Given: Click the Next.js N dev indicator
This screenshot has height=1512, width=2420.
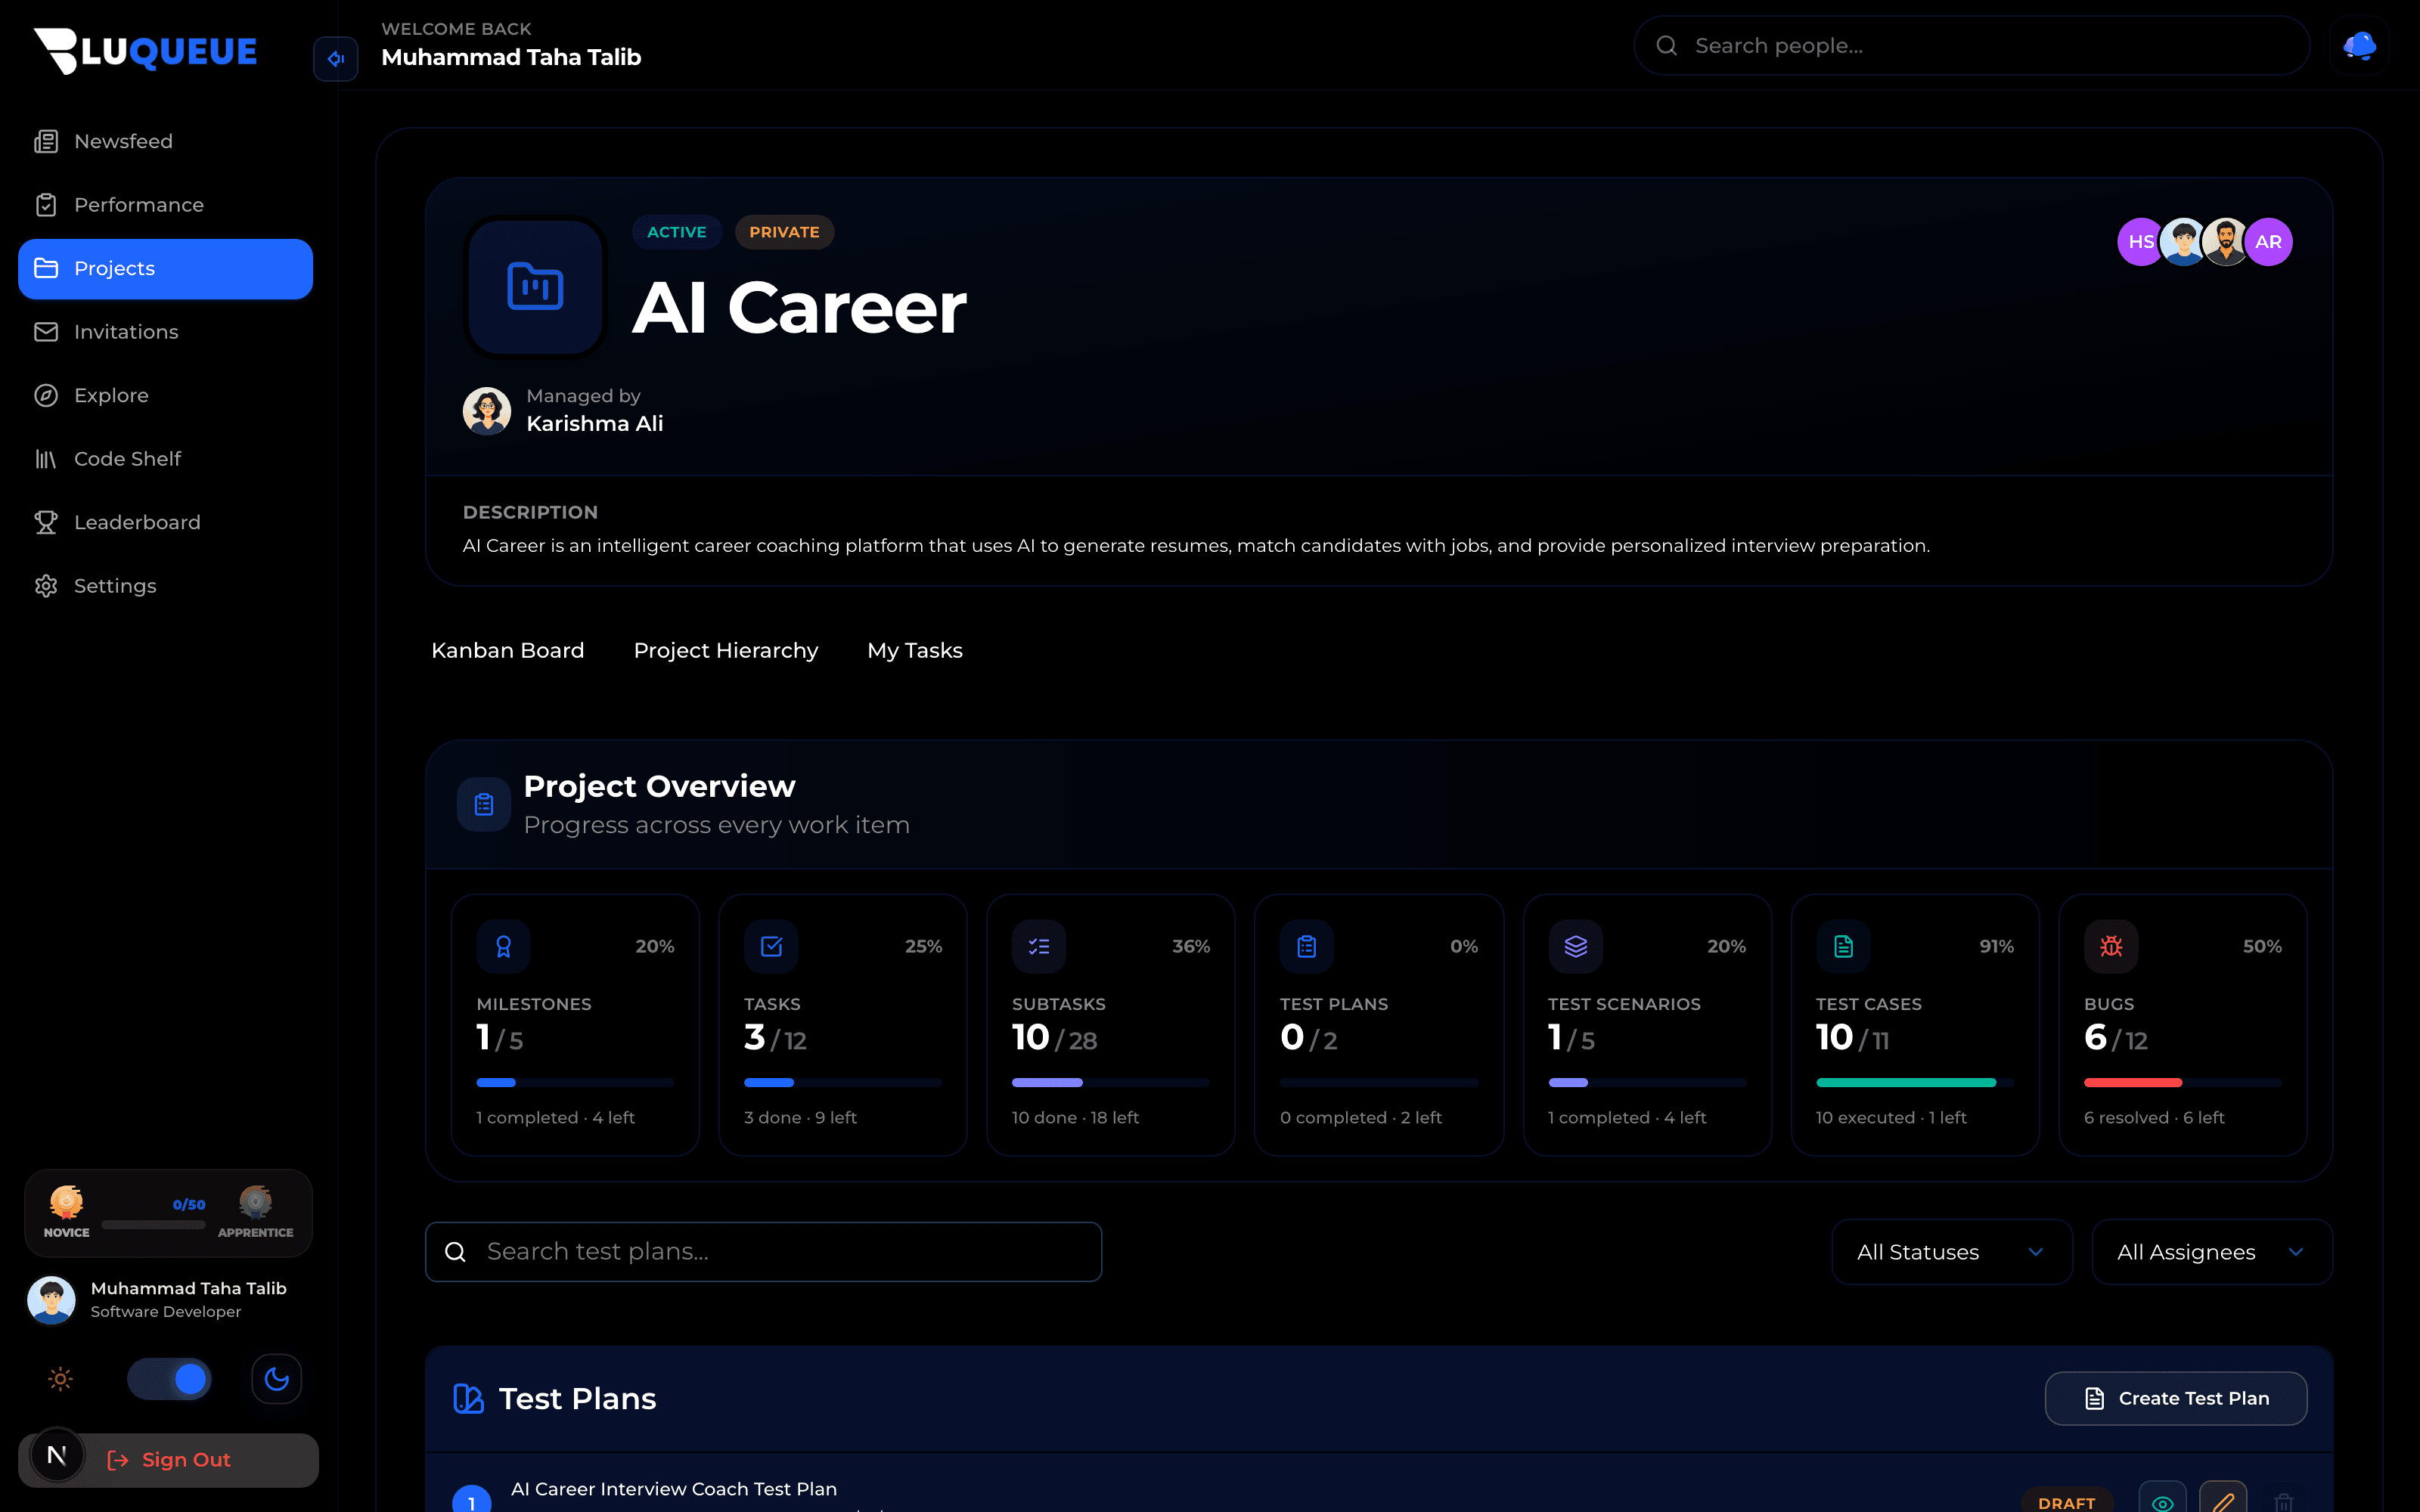Looking at the screenshot, I should 57,1455.
